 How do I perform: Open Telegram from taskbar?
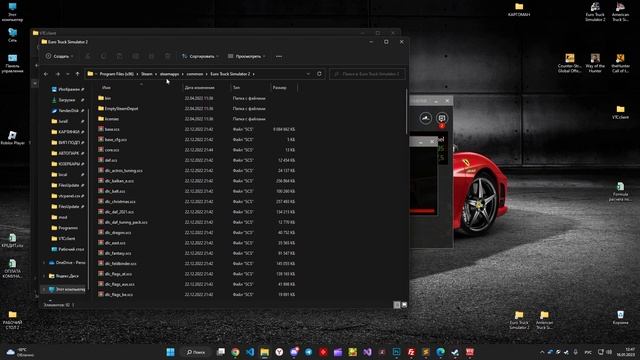coord(309,352)
